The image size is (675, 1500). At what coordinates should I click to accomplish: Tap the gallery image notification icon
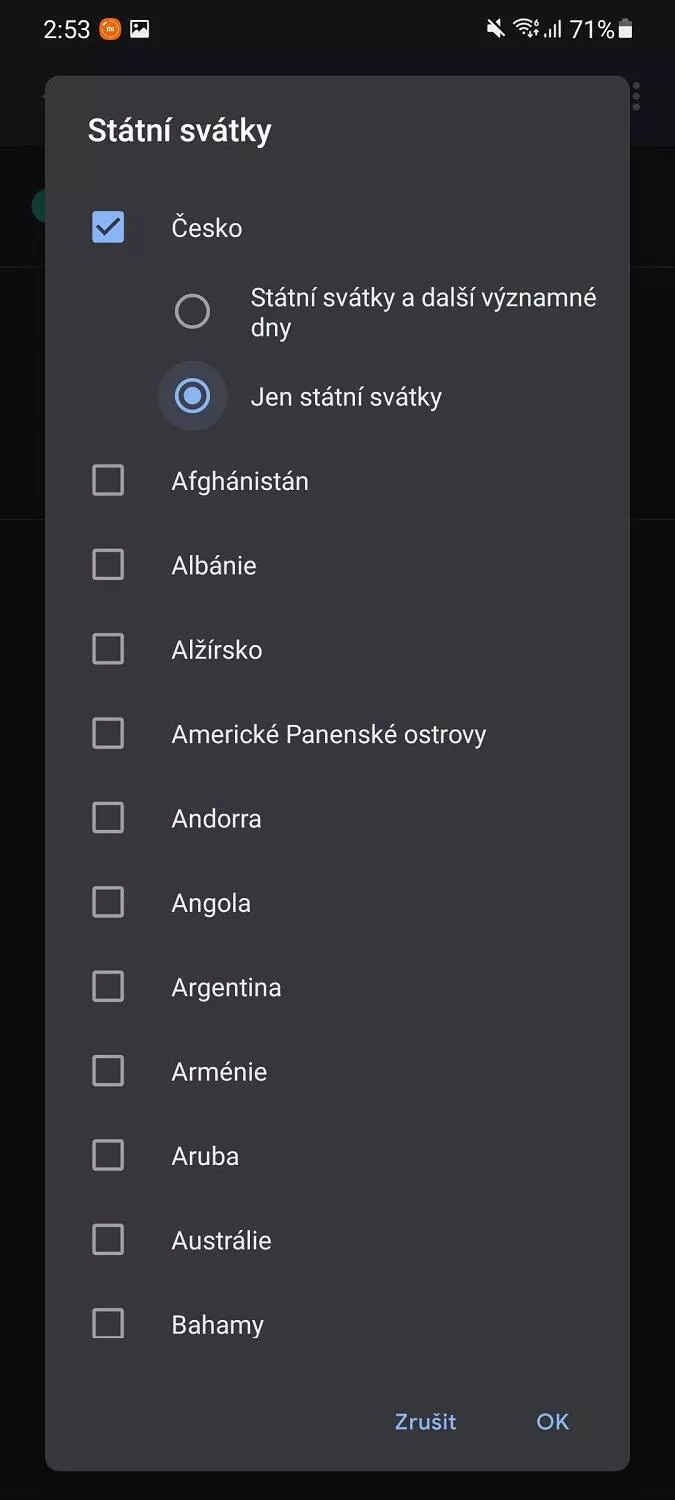pyautogui.click(x=140, y=30)
